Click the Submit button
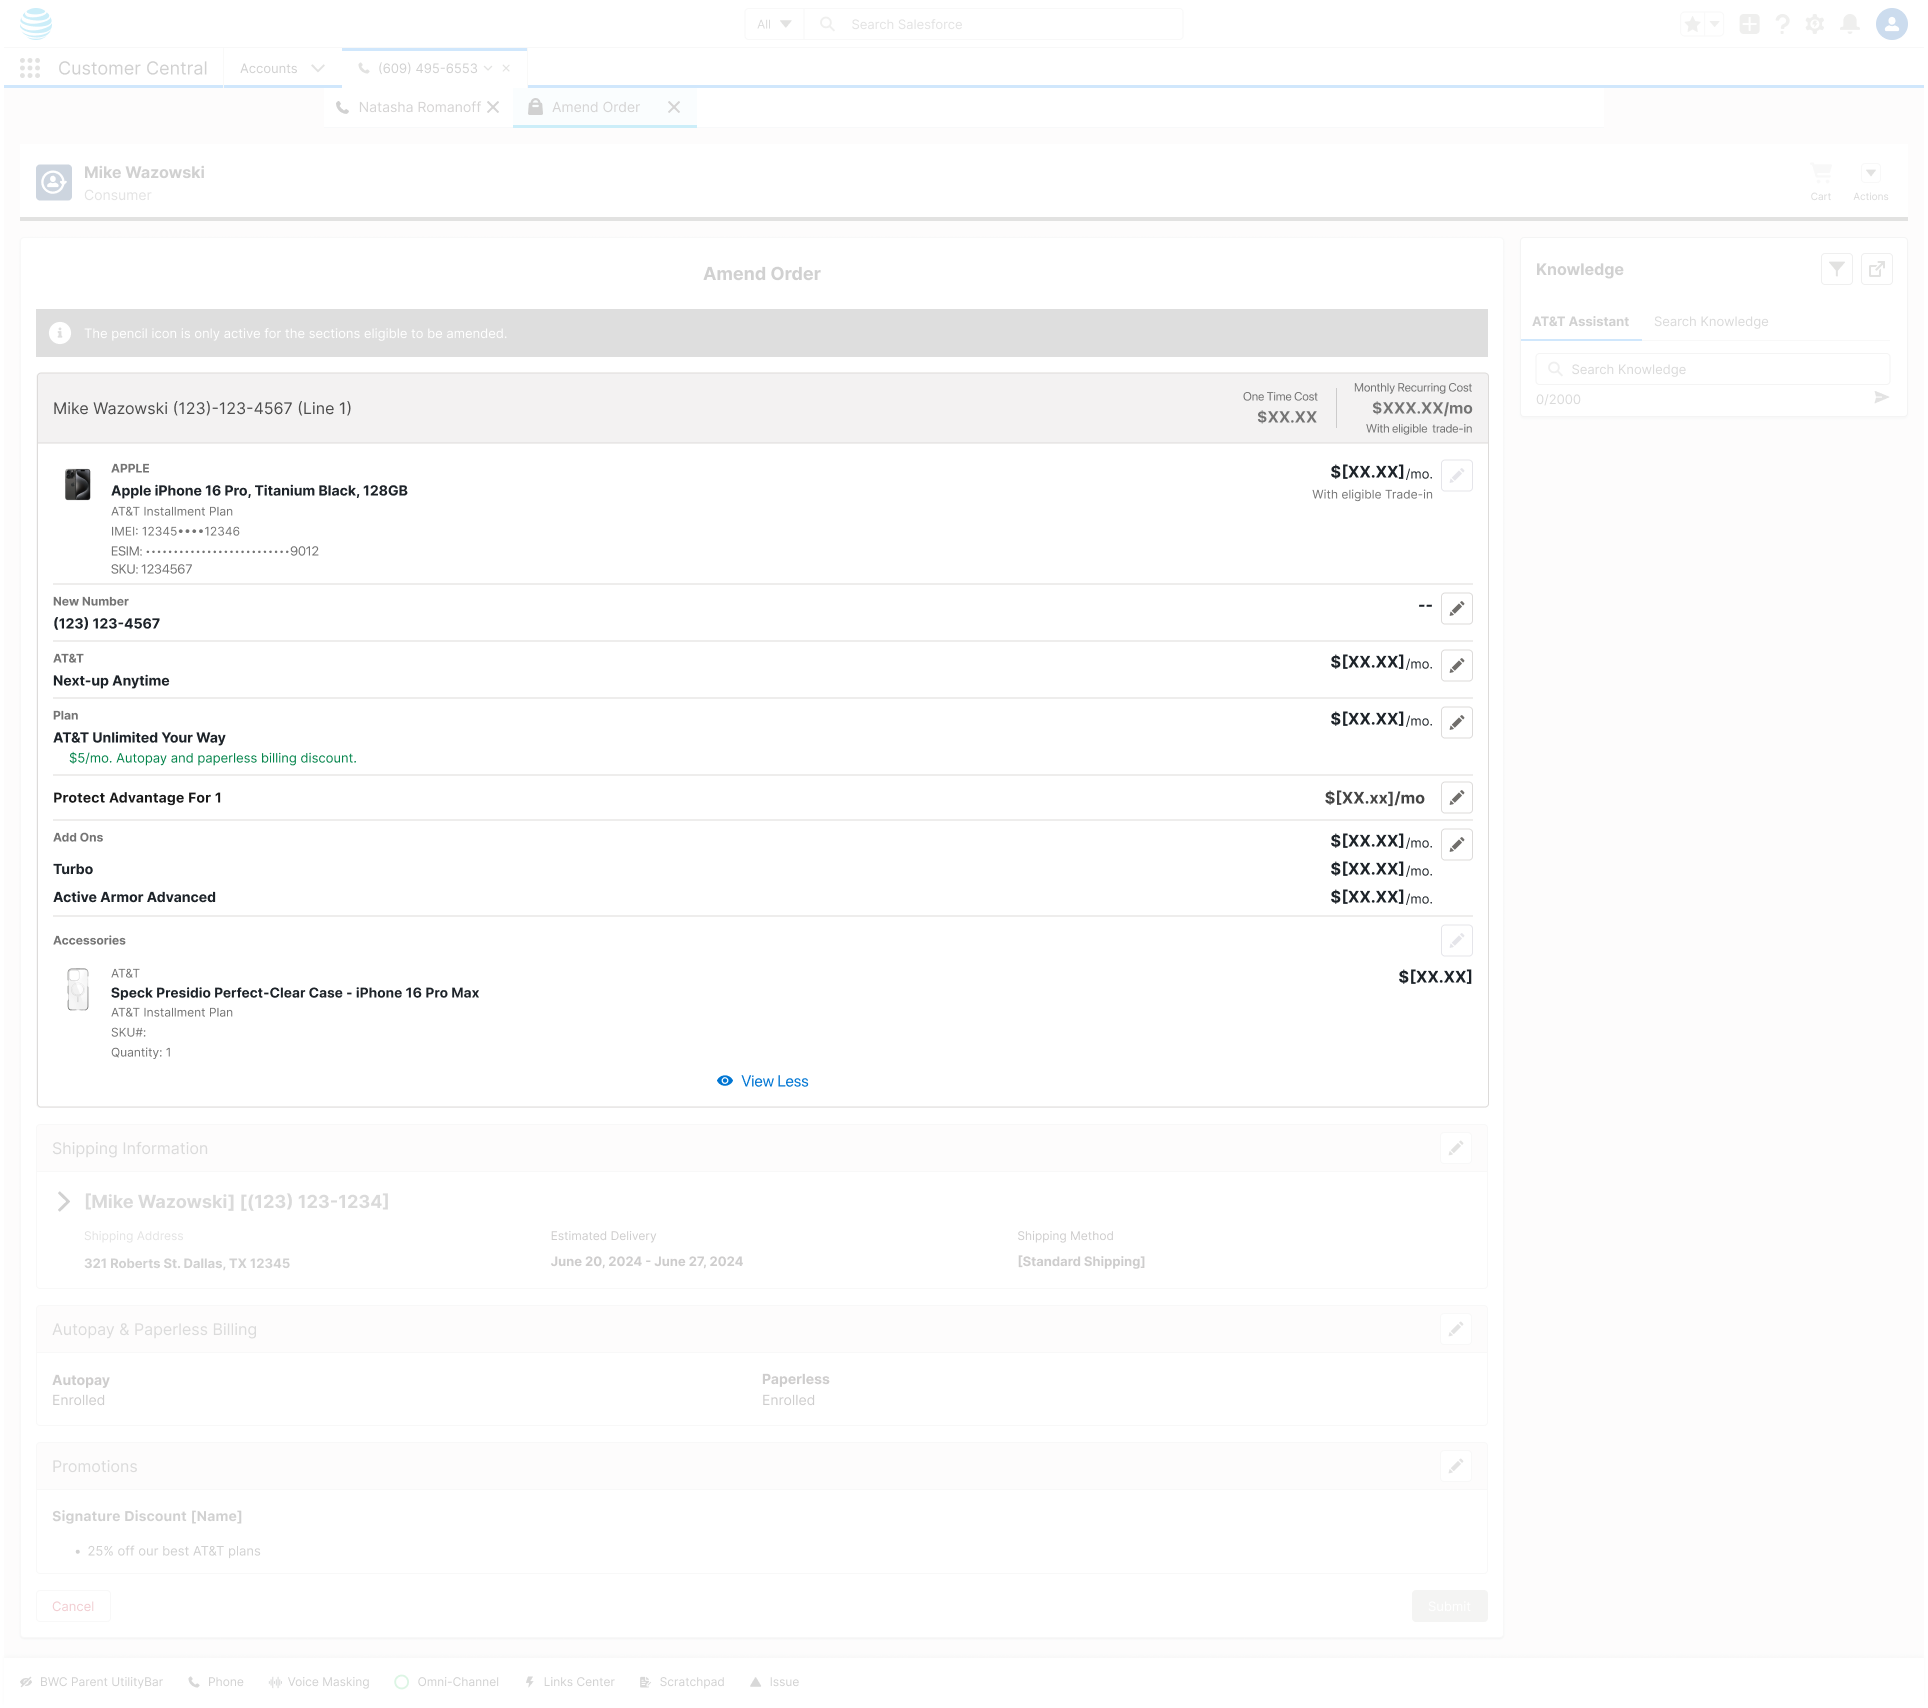 1449,1606
